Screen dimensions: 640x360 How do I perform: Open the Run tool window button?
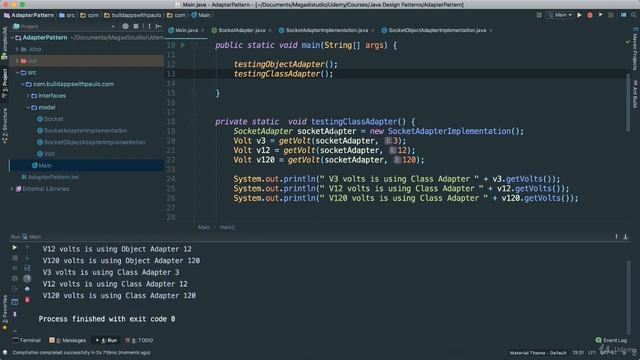[x=107, y=340]
